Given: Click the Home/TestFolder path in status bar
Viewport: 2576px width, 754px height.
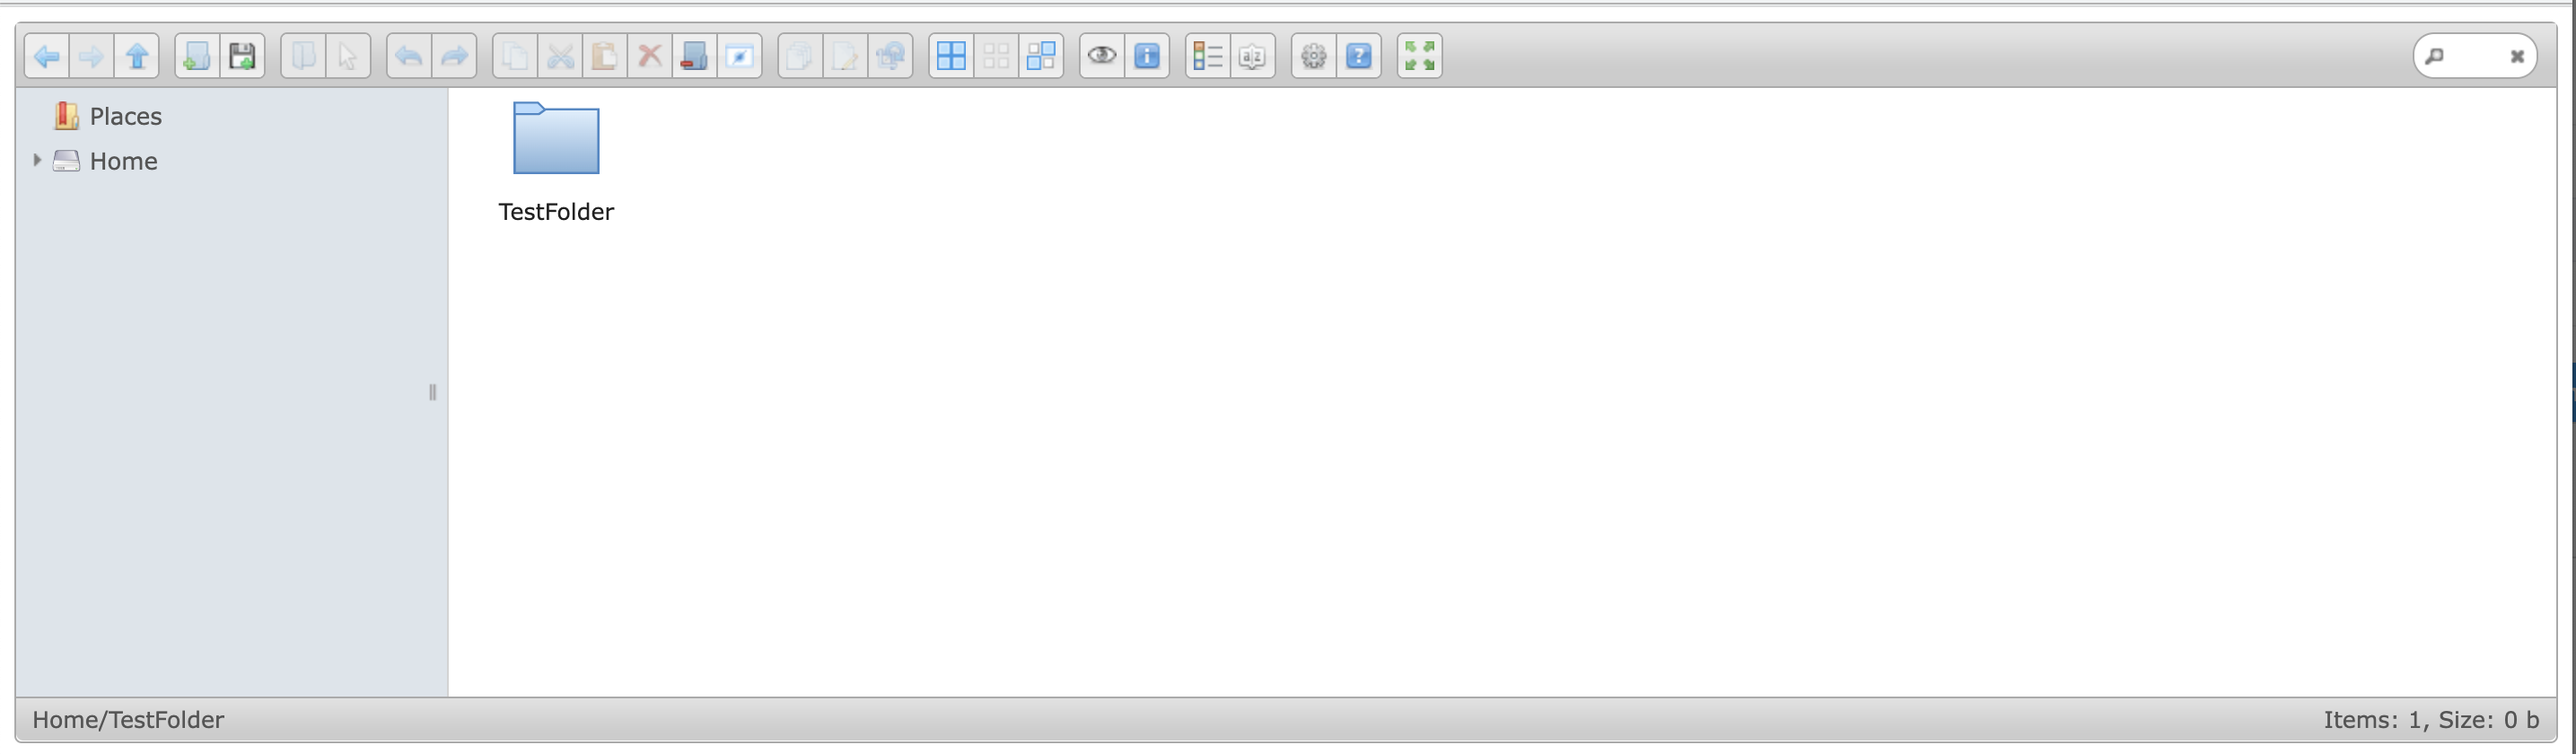Looking at the screenshot, I should (128, 720).
